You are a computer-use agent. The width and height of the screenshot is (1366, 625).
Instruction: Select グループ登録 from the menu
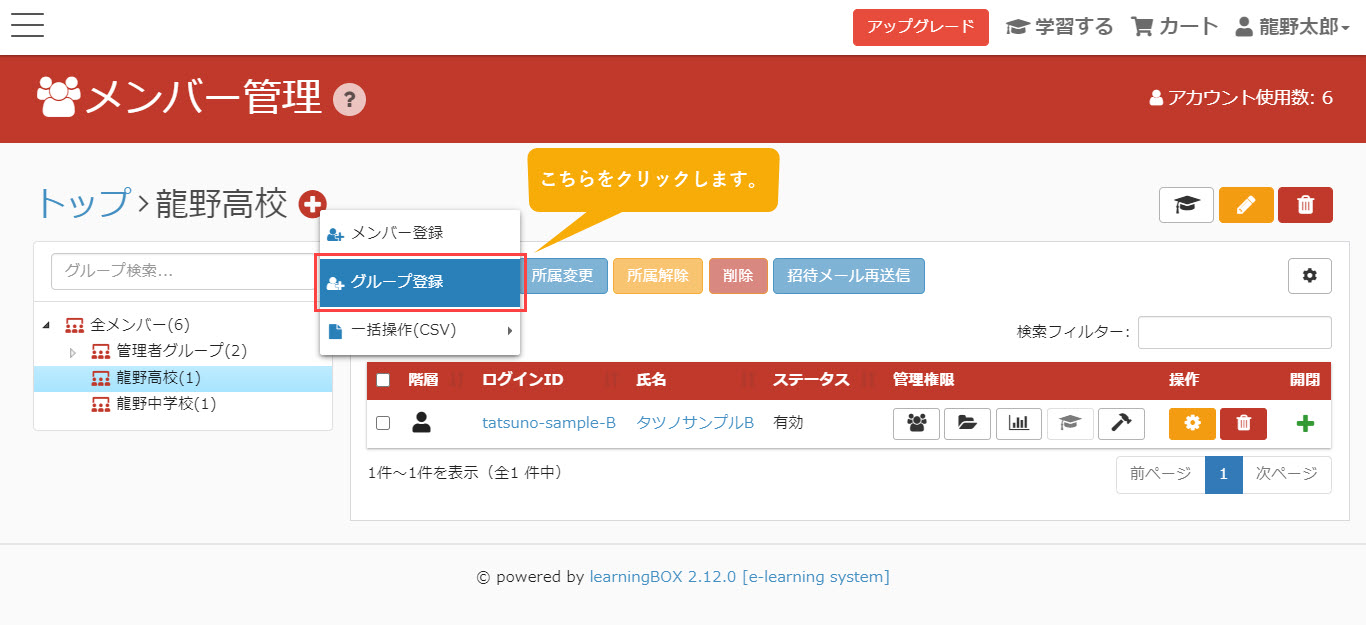click(x=420, y=282)
